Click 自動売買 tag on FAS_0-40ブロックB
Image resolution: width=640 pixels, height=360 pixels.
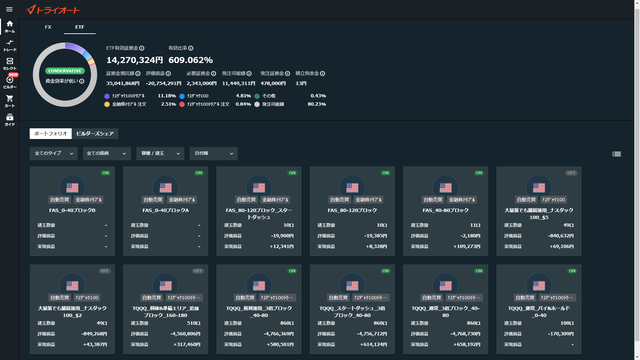coord(60,200)
